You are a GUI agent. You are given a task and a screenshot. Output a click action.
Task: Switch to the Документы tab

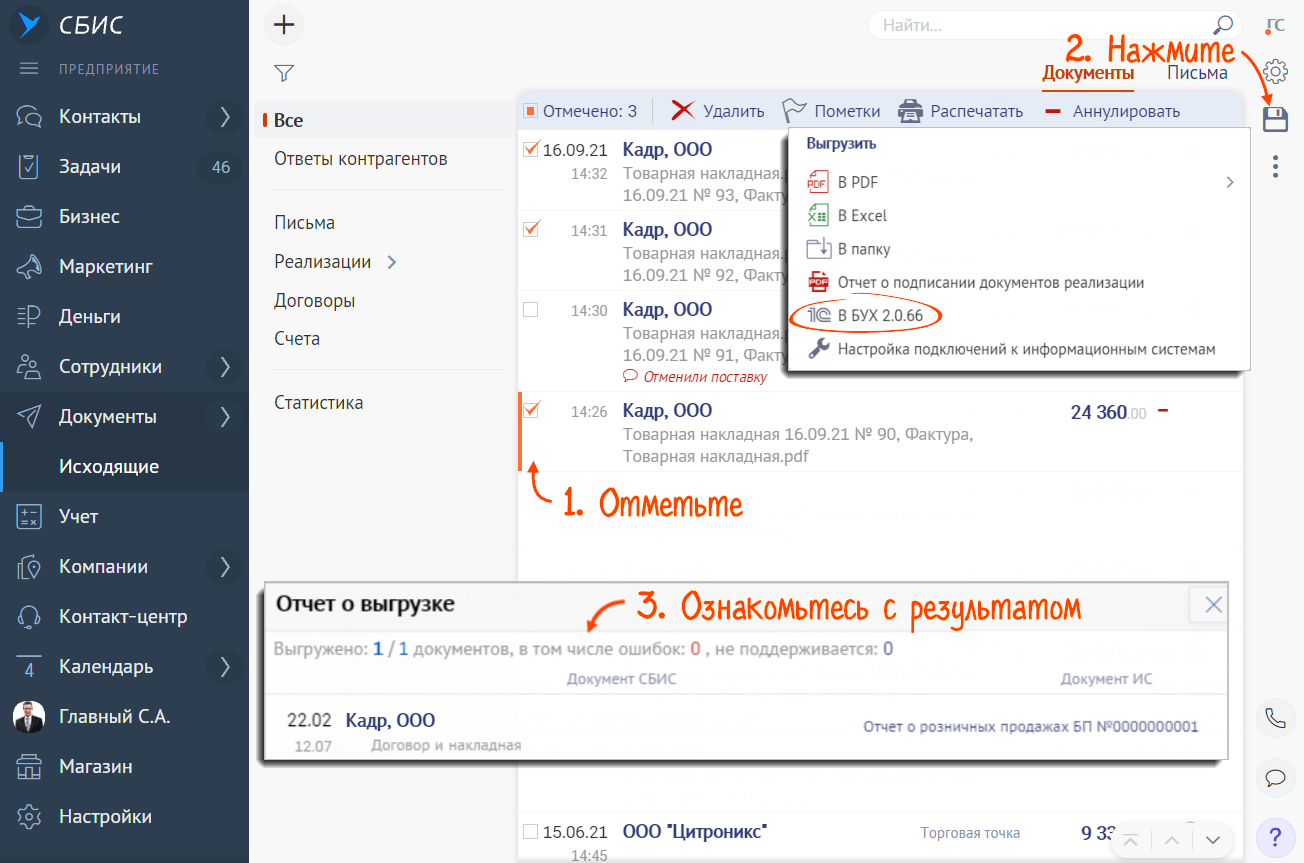(1088, 72)
